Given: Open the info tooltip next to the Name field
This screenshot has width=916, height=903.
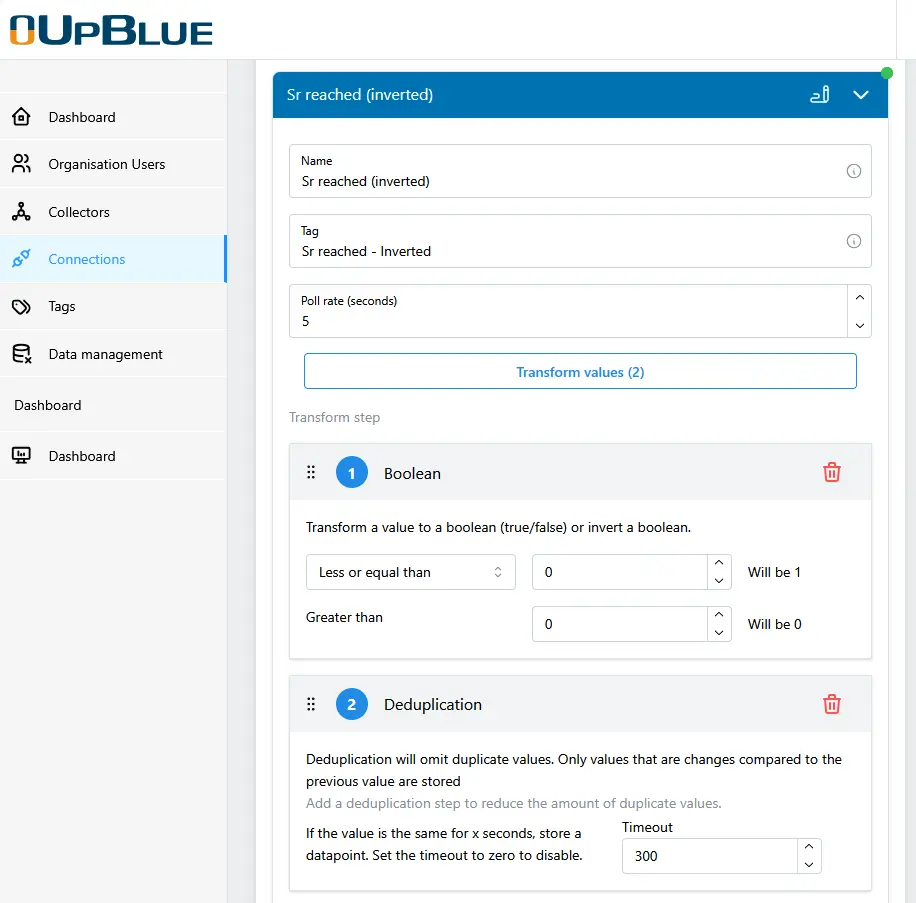Looking at the screenshot, I should [x=854, y=171].
